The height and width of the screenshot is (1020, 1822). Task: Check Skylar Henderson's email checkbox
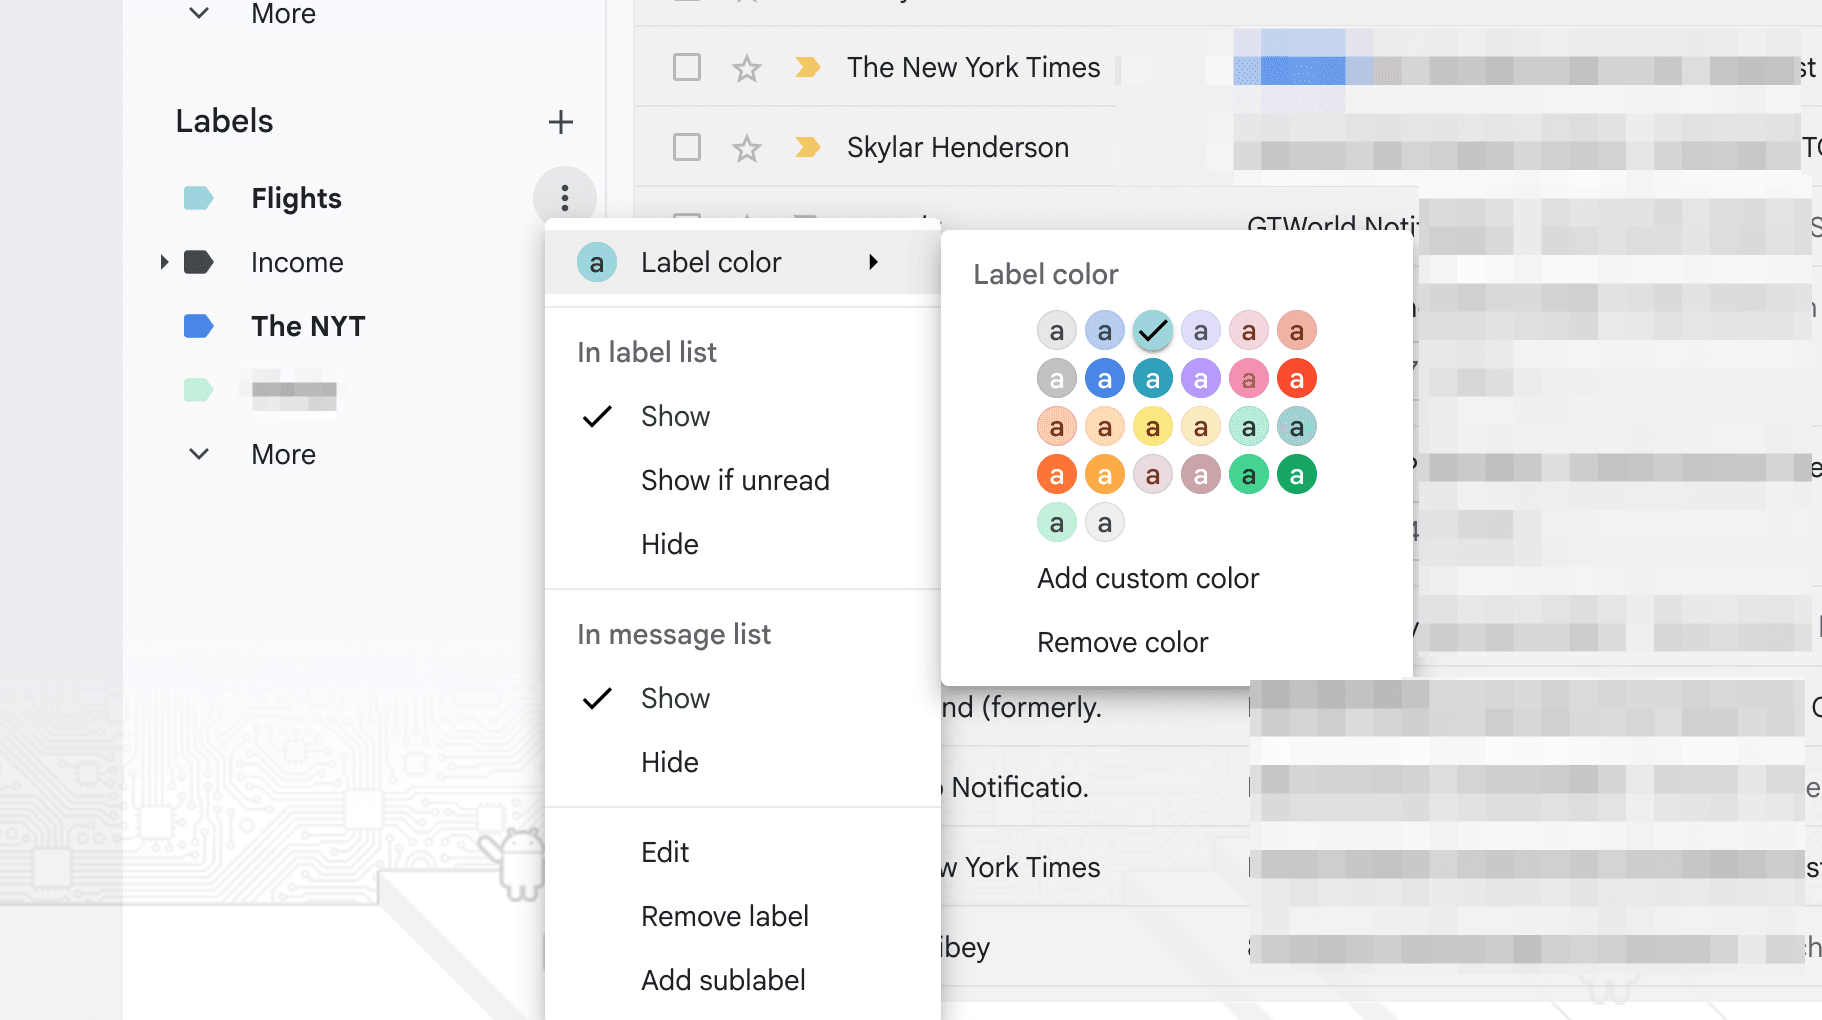686,147
